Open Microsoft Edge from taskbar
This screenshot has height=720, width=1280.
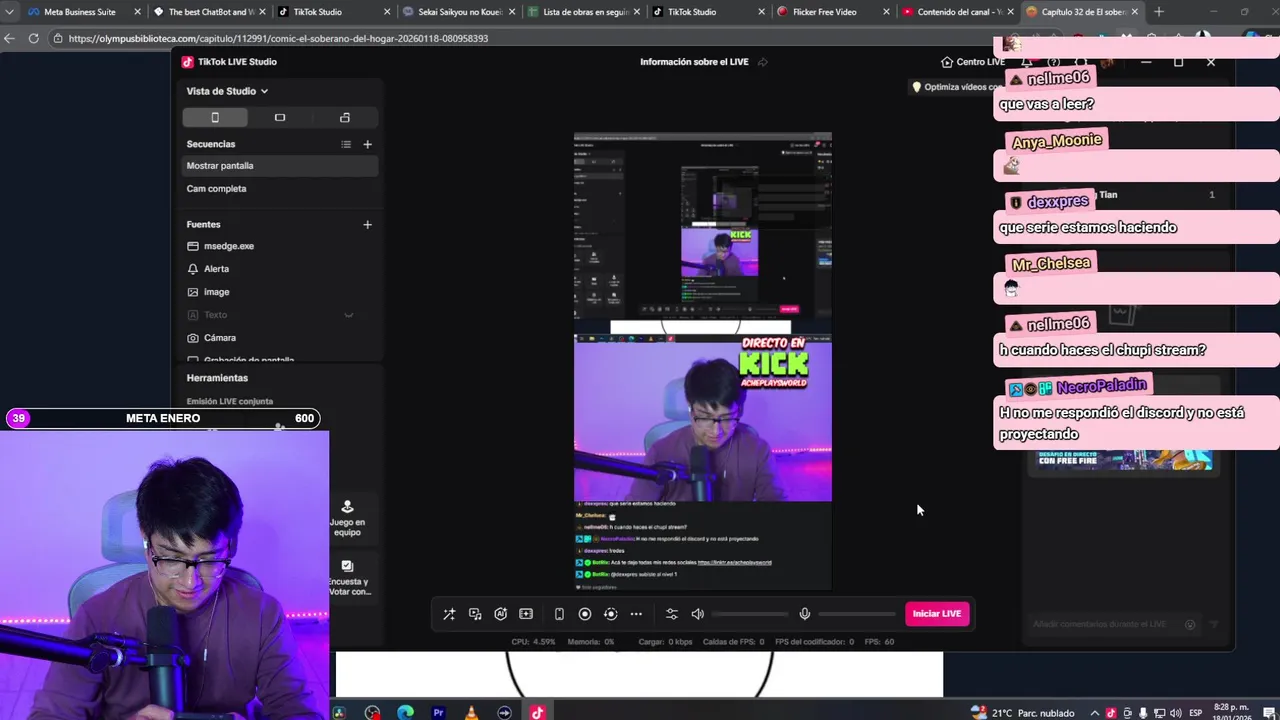(405, 713)
